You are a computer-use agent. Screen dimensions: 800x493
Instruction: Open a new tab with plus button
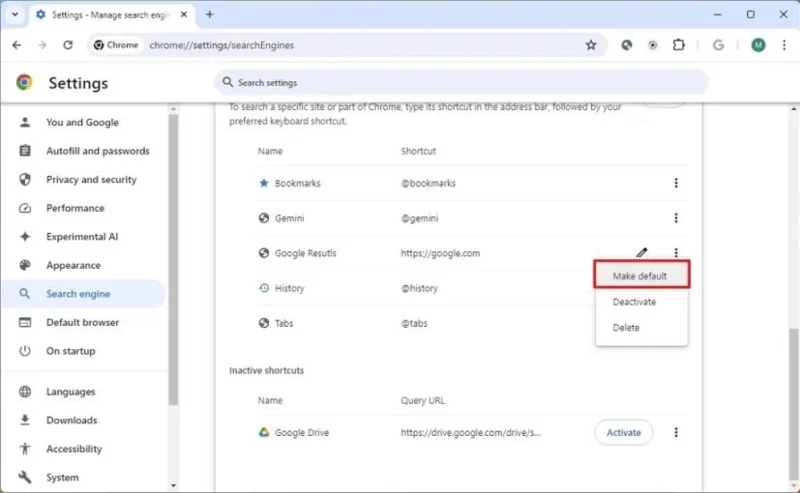point(209,14)
